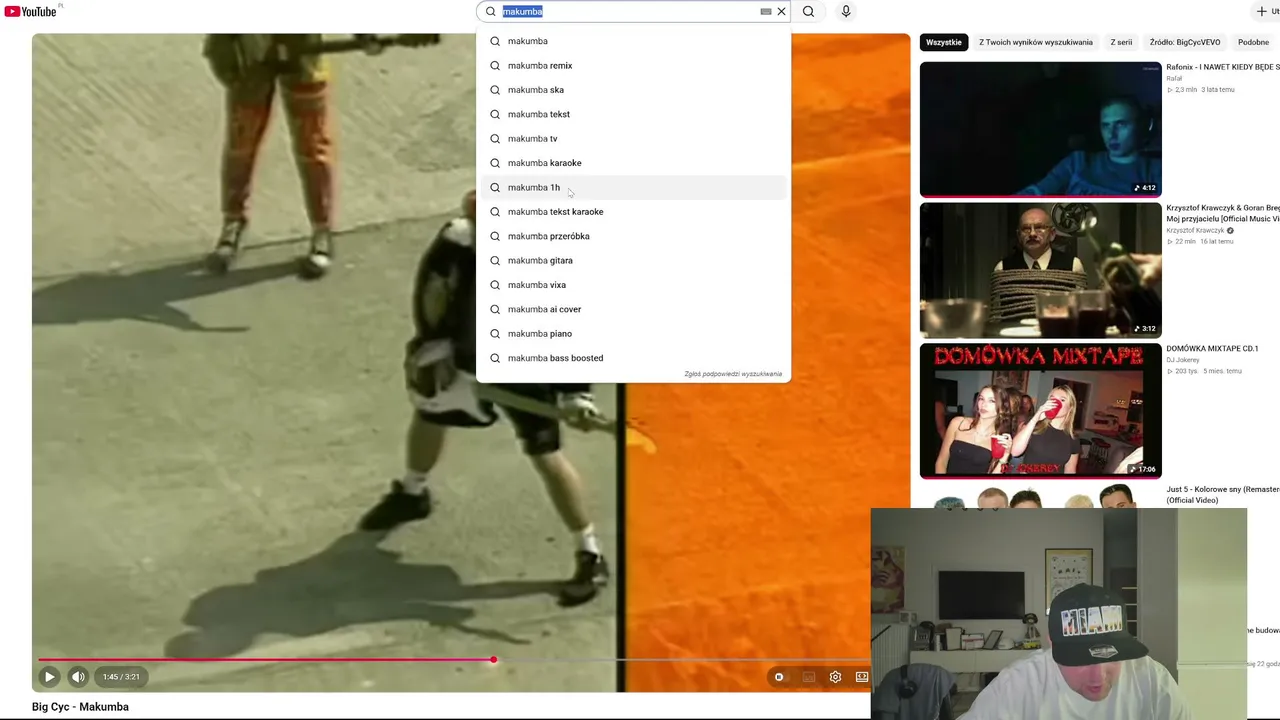Select the "Wszystkie" filter chip
The image size is (1280, 720).
tap(943, 42)
